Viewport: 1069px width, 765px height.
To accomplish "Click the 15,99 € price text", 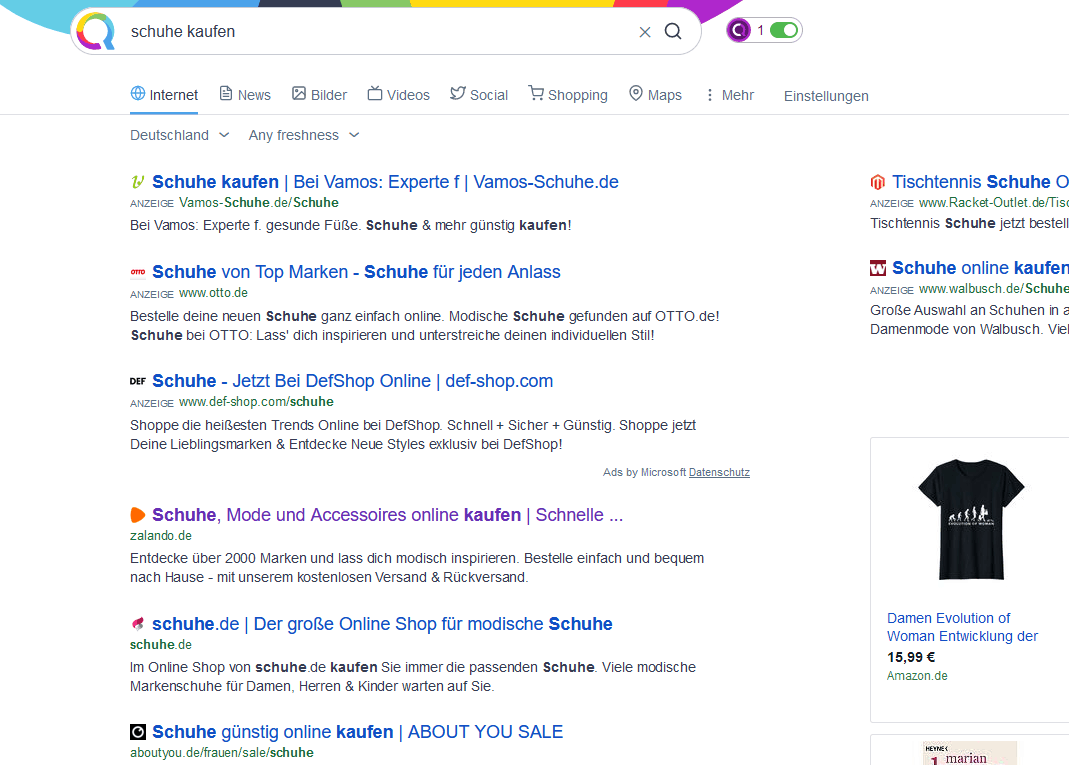I will click(911, 657).
